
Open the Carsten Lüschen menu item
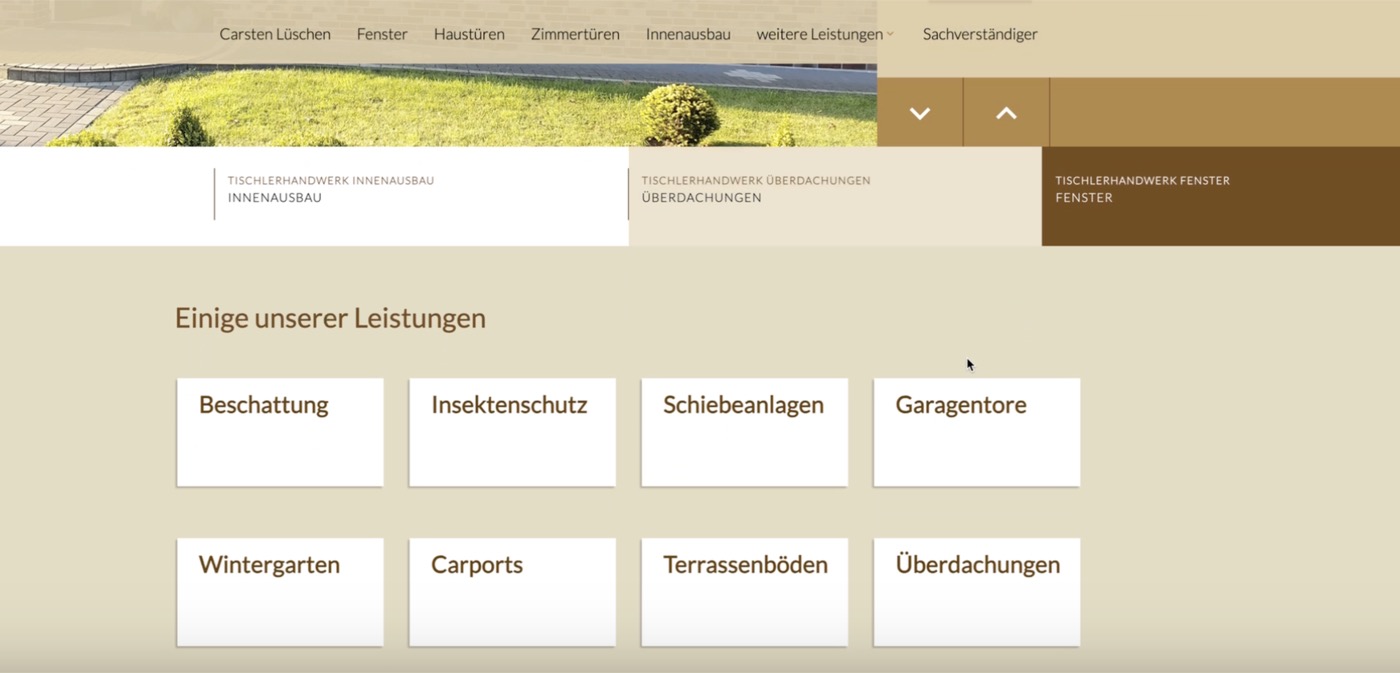[275, 34]
